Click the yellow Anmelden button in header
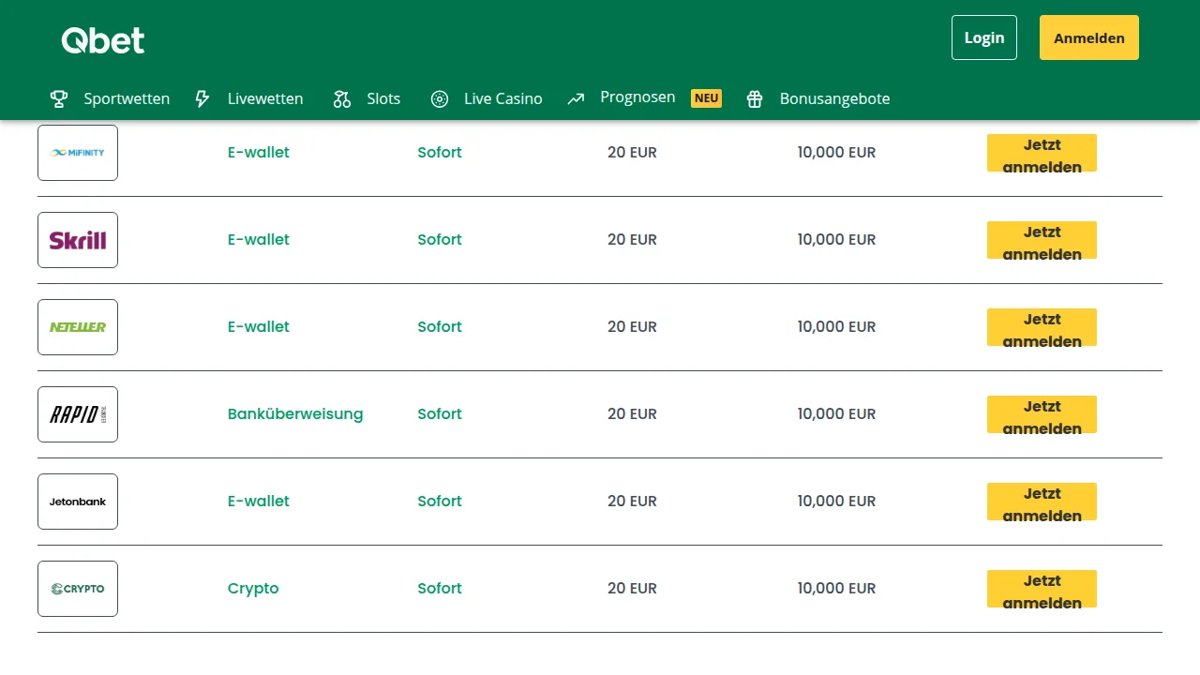This screenshot has width=1200, height=675. coord(1089,38)
